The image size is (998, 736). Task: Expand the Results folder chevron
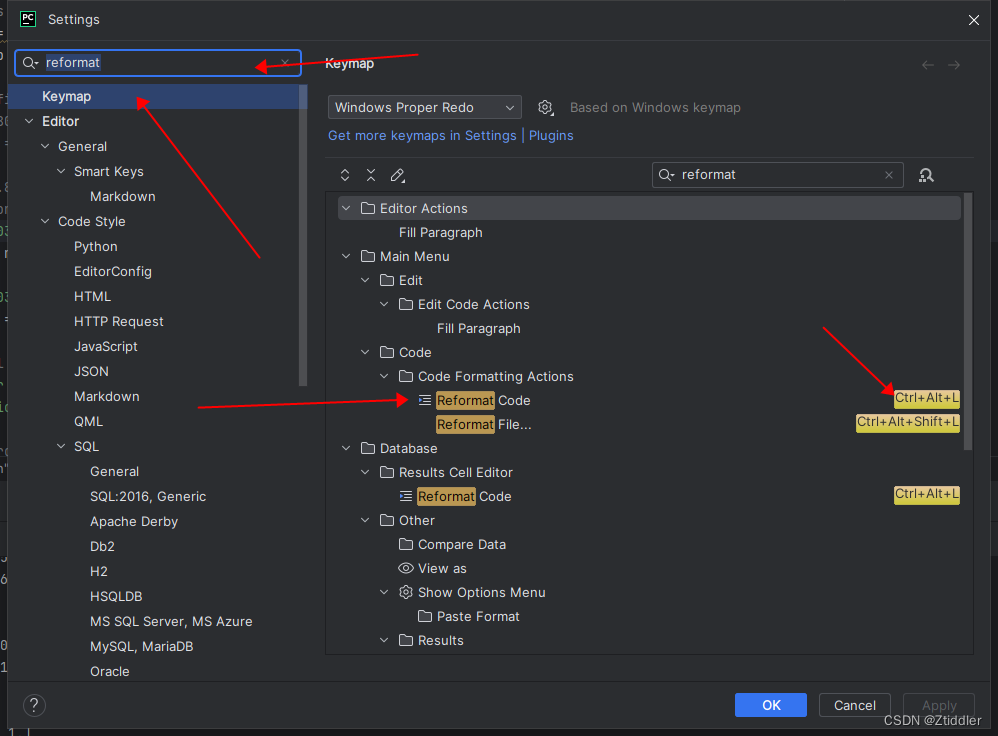[x=383, y=640]
